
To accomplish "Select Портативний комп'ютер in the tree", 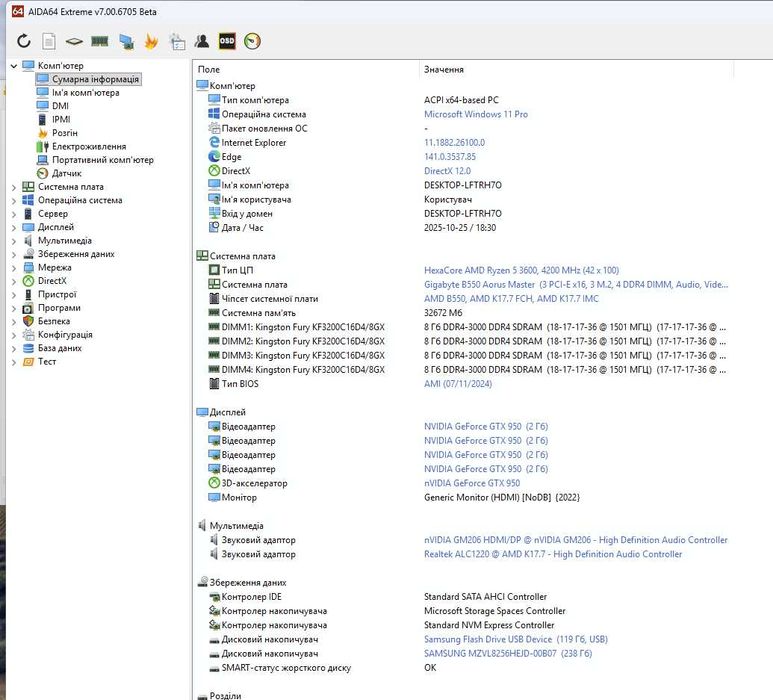I will 103,160.
